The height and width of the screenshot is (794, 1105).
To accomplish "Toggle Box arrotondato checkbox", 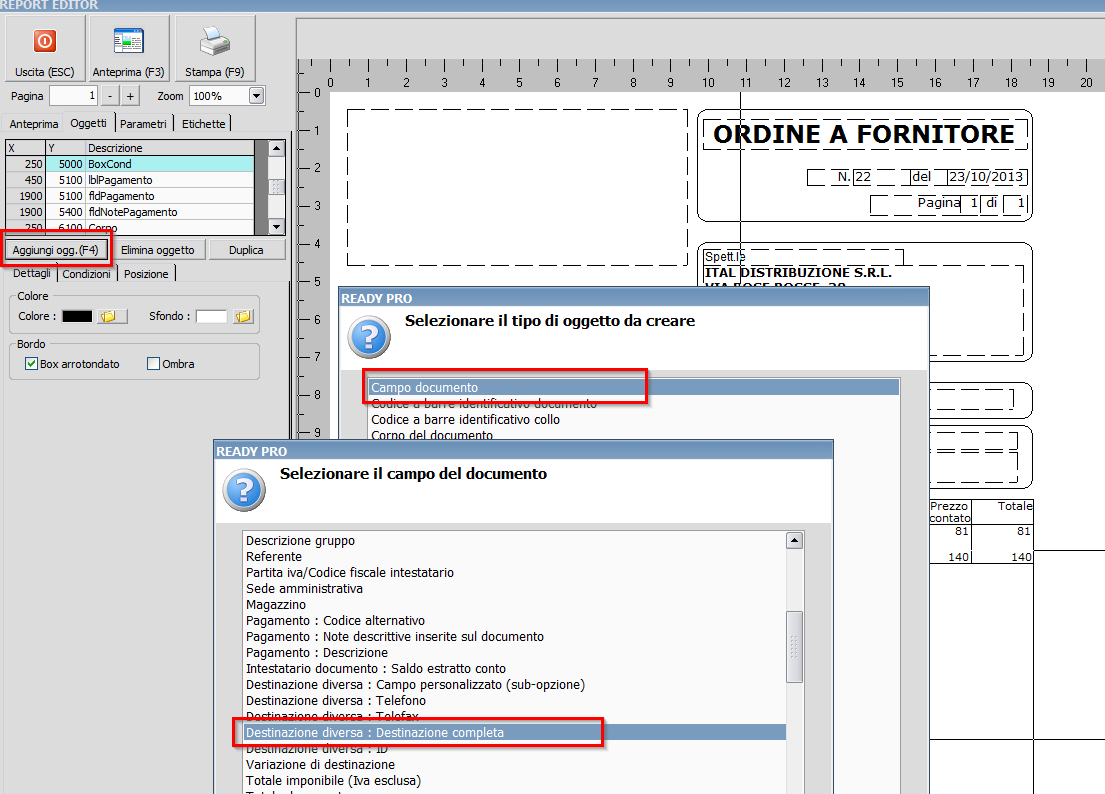I will click(31, 364).
